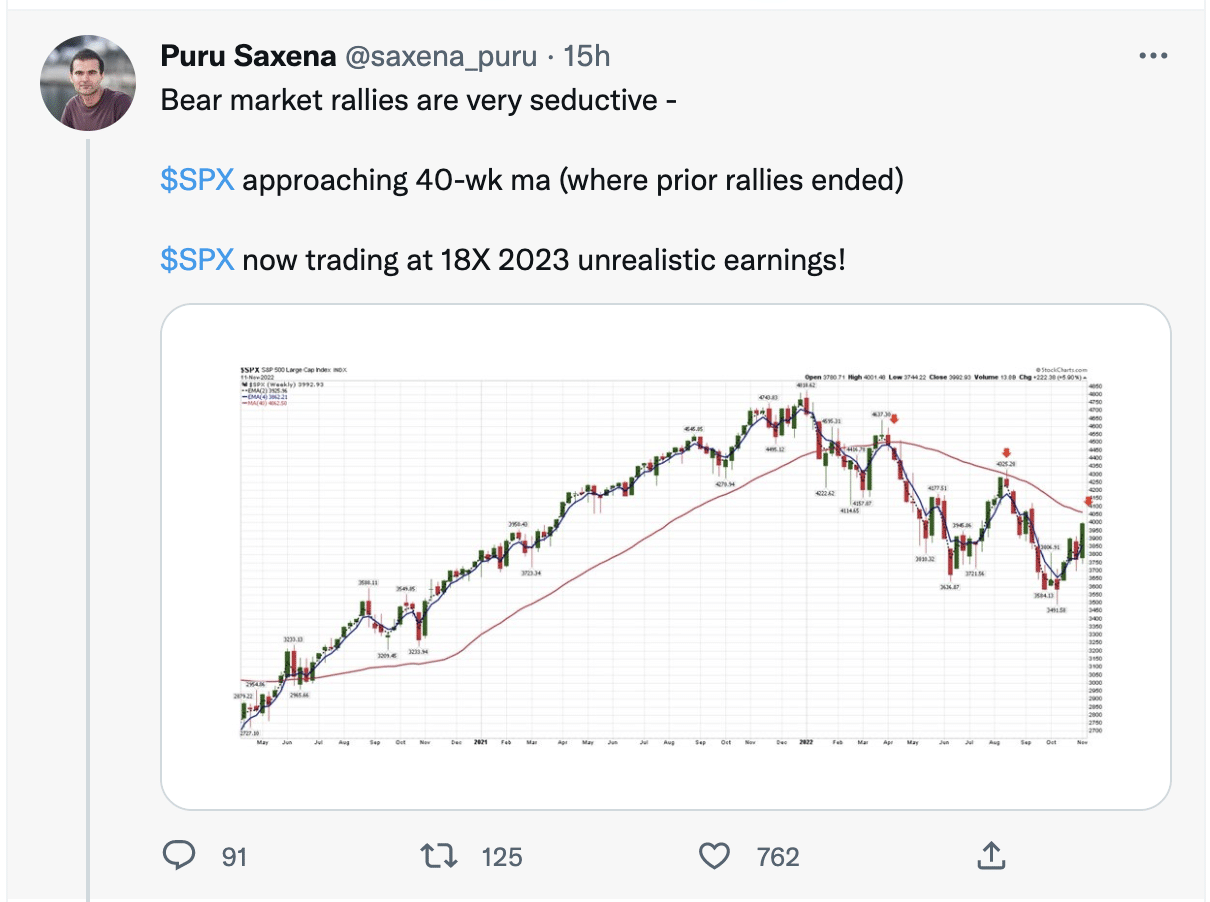Click the 15h timestamp link
Screen dimensions: 1210x902
pyautogui.click(x=587, y=57)
